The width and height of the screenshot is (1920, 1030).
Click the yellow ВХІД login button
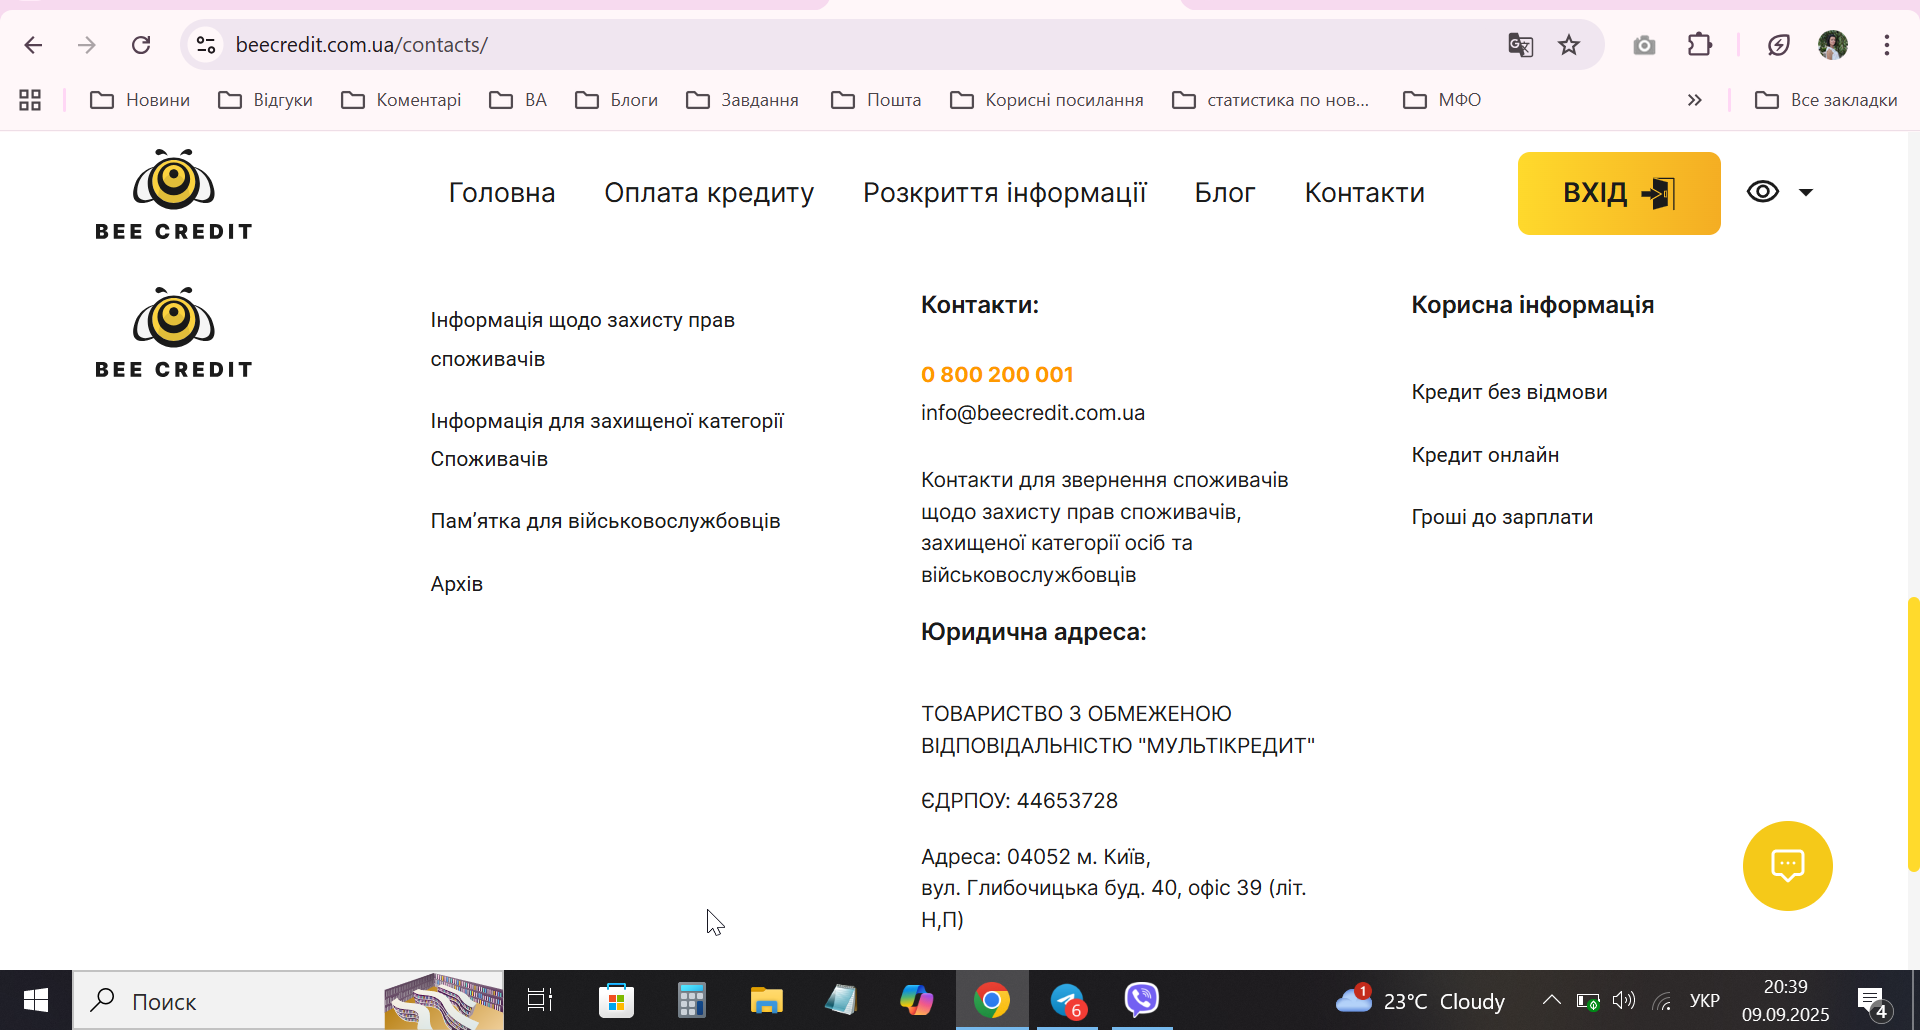pyautogui.click(x=1619, y=193)
